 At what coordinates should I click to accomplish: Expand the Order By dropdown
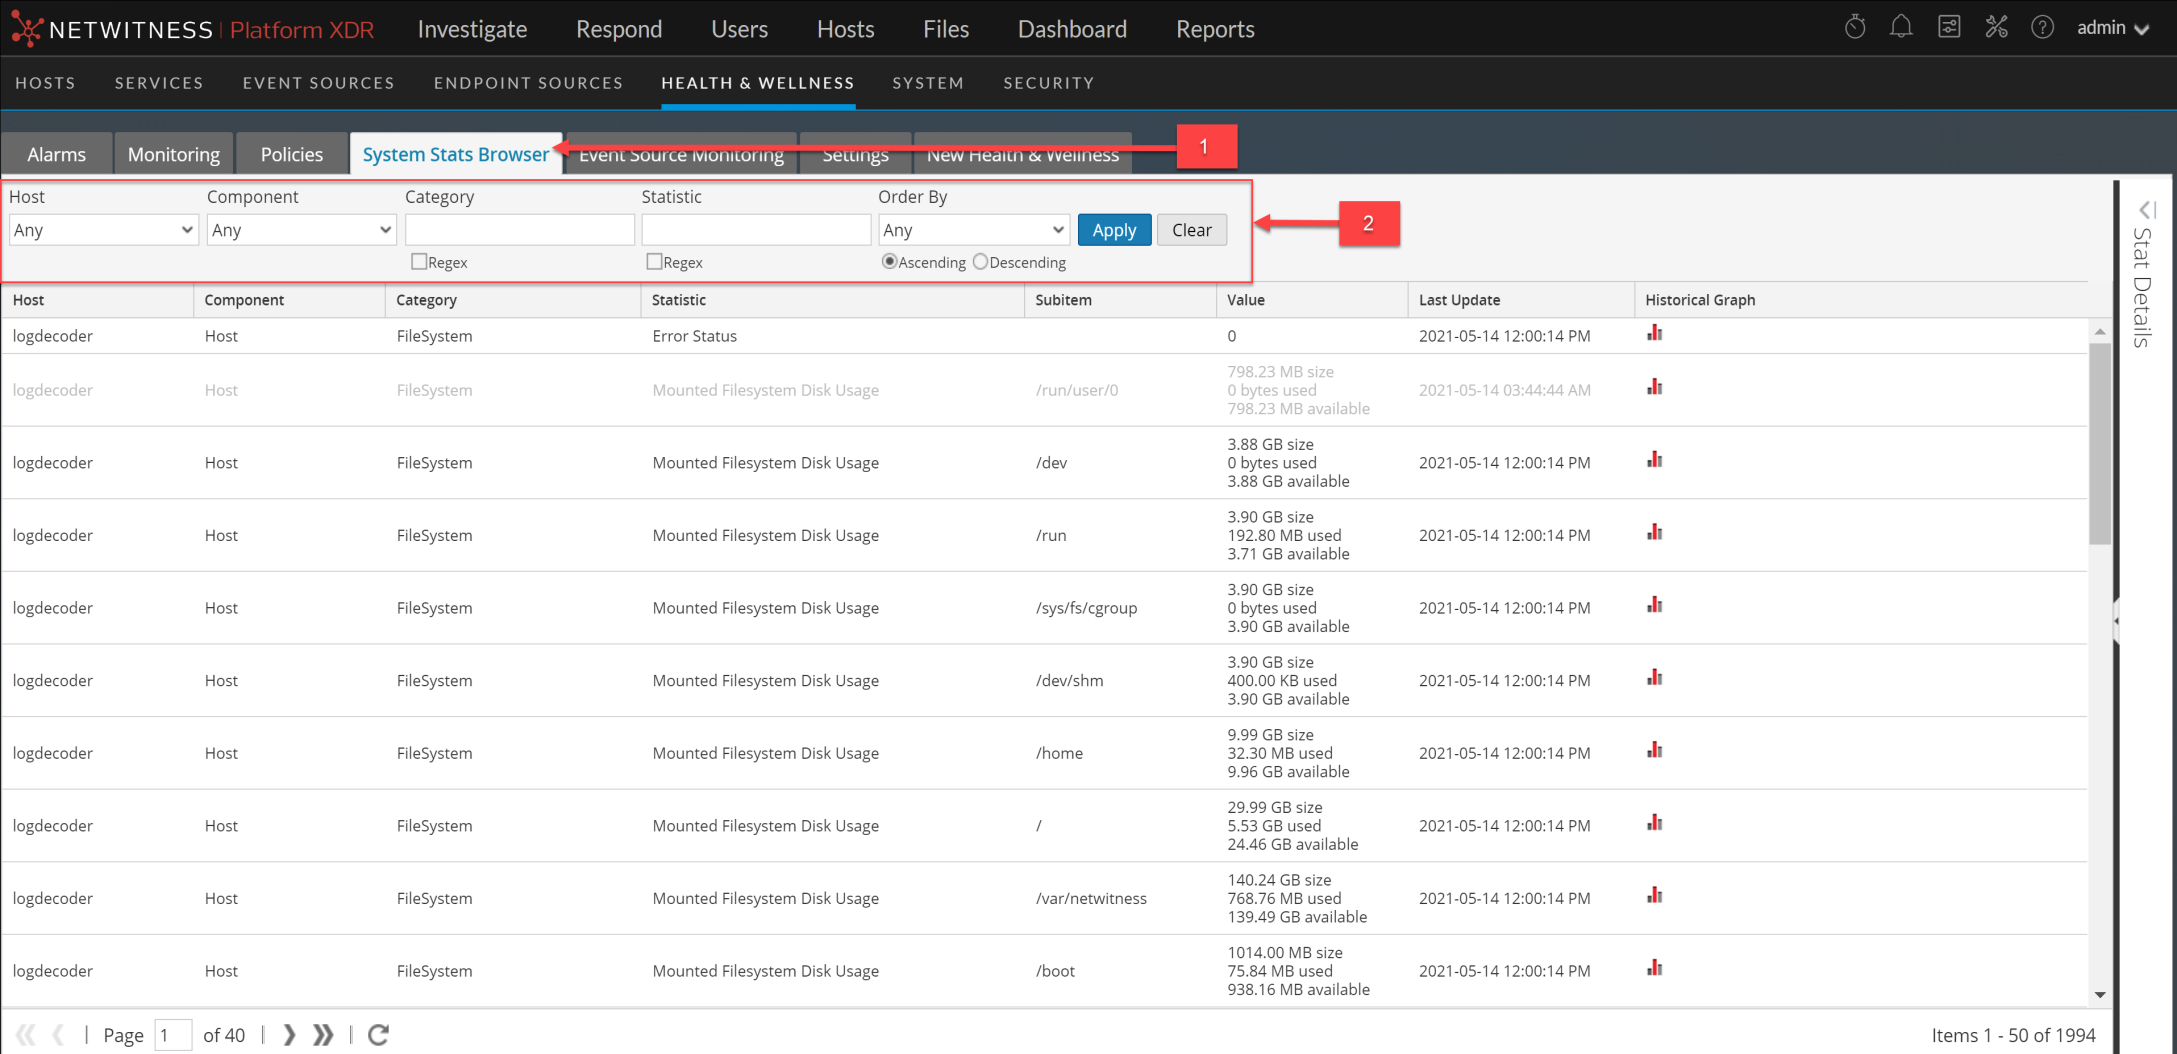[x=973, y=230]
